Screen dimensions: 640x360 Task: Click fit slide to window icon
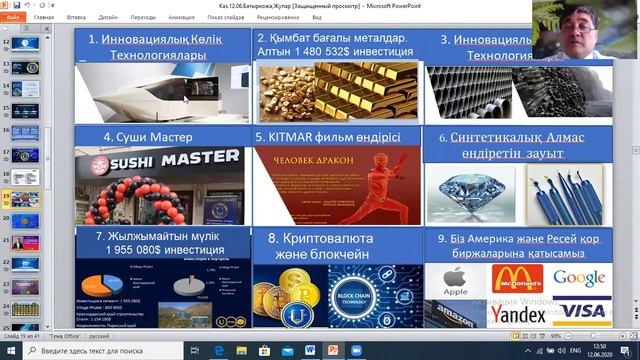click(x=633, y=336)
